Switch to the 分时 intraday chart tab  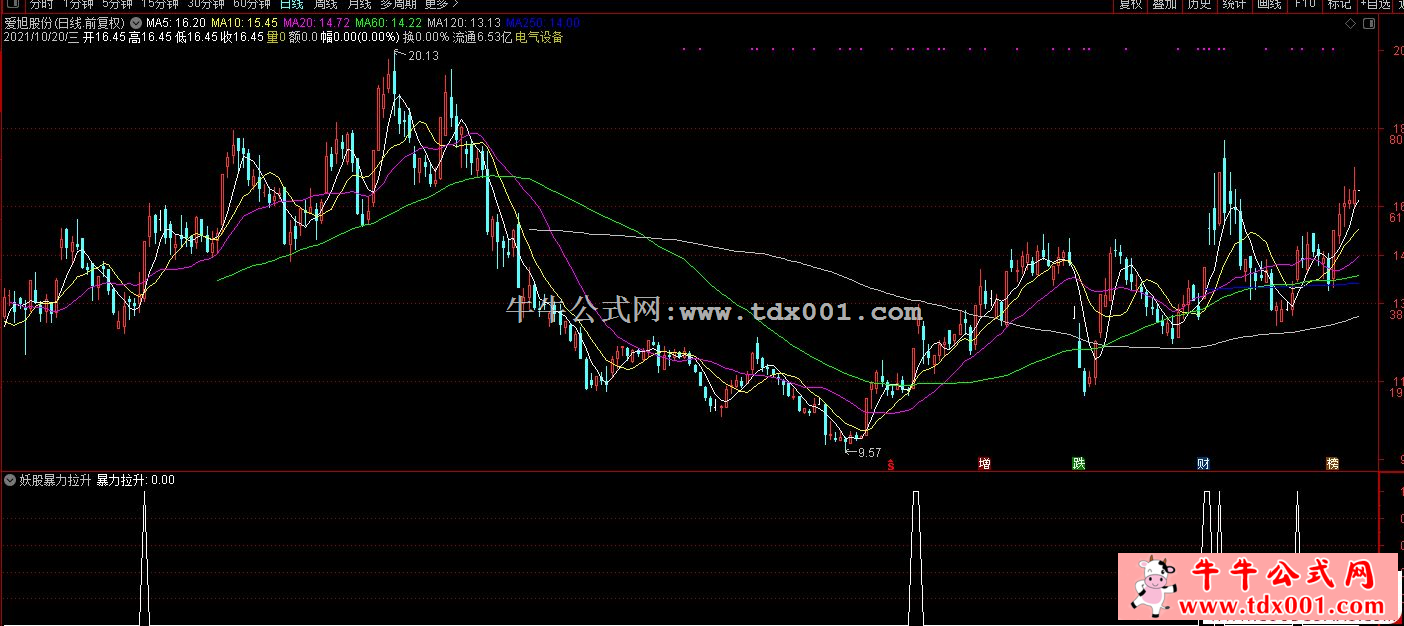(x=40, y=4)
